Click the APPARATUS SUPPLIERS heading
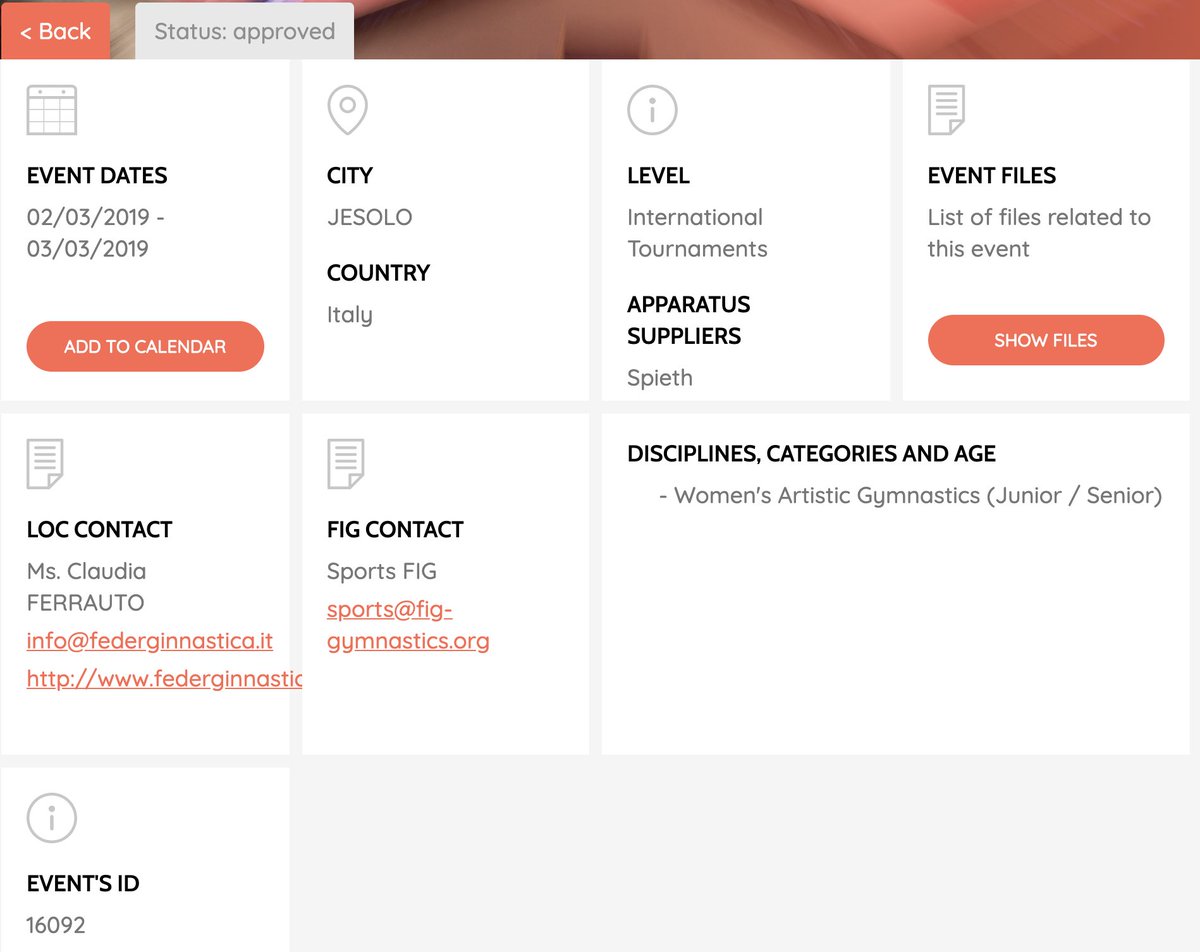The width and height of the screenshot is (1200, 952). click(x=688, y=320)
